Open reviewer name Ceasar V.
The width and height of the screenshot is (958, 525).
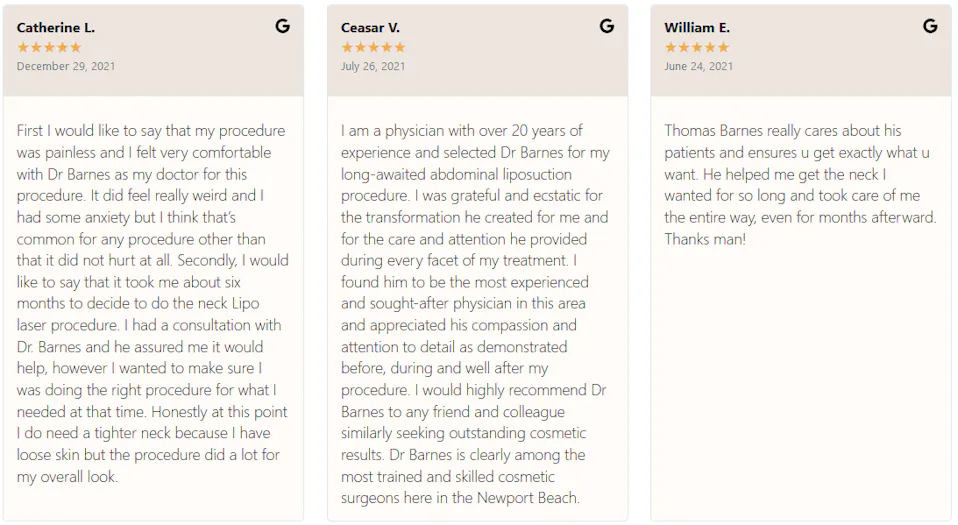tap(370, 28)
